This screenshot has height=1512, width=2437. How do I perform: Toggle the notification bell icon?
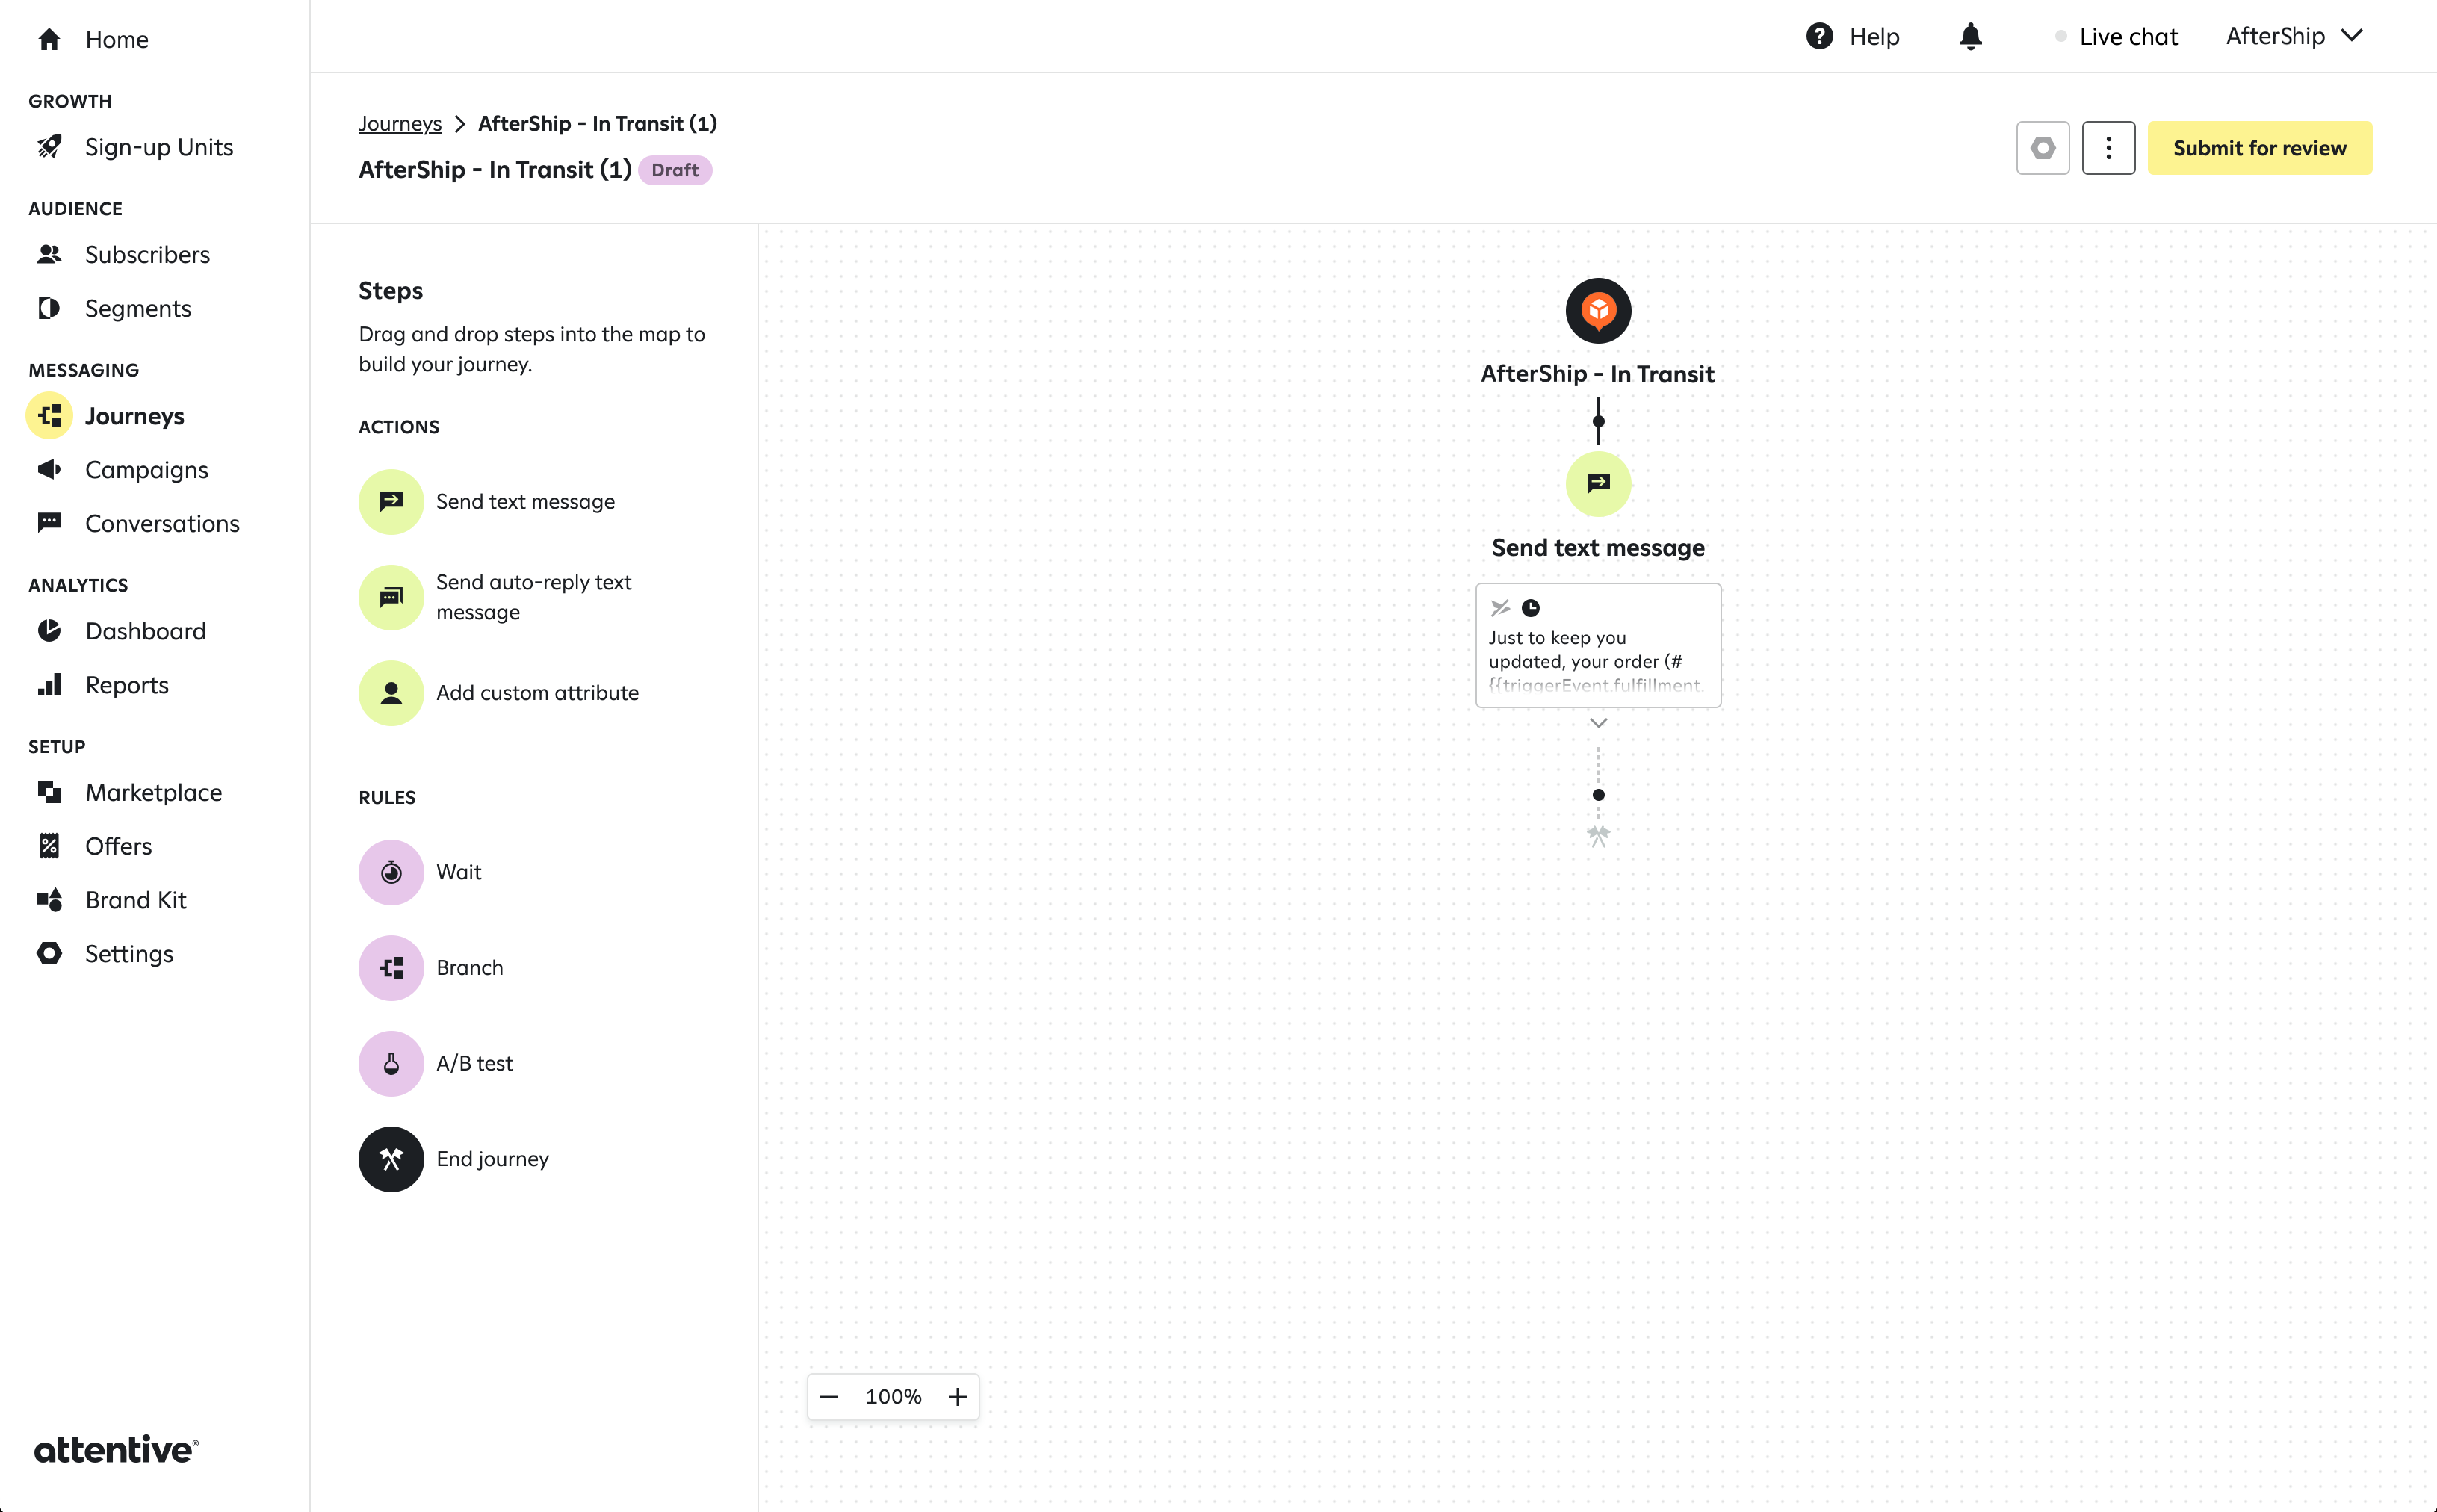pos(1970,35)
